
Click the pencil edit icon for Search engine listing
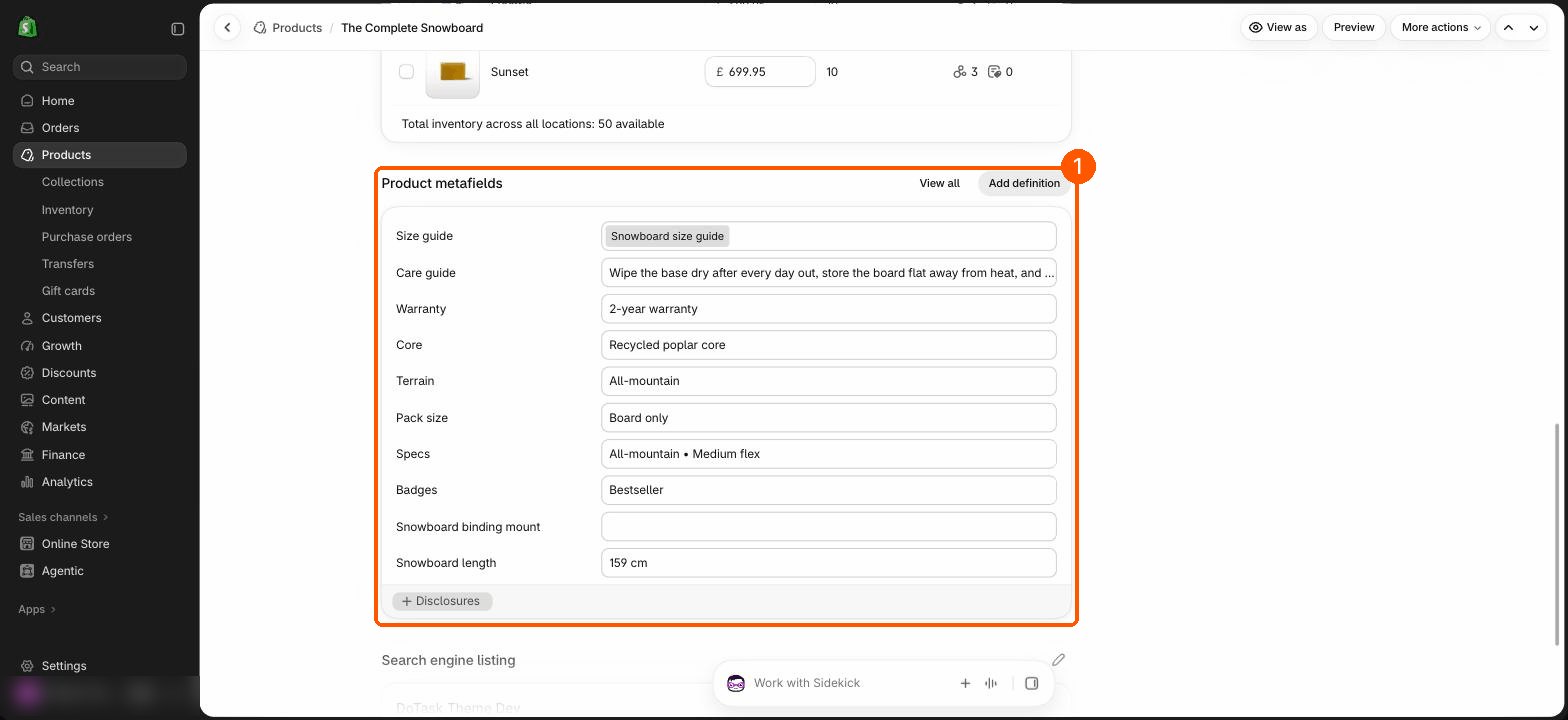tap(1058, 660)
